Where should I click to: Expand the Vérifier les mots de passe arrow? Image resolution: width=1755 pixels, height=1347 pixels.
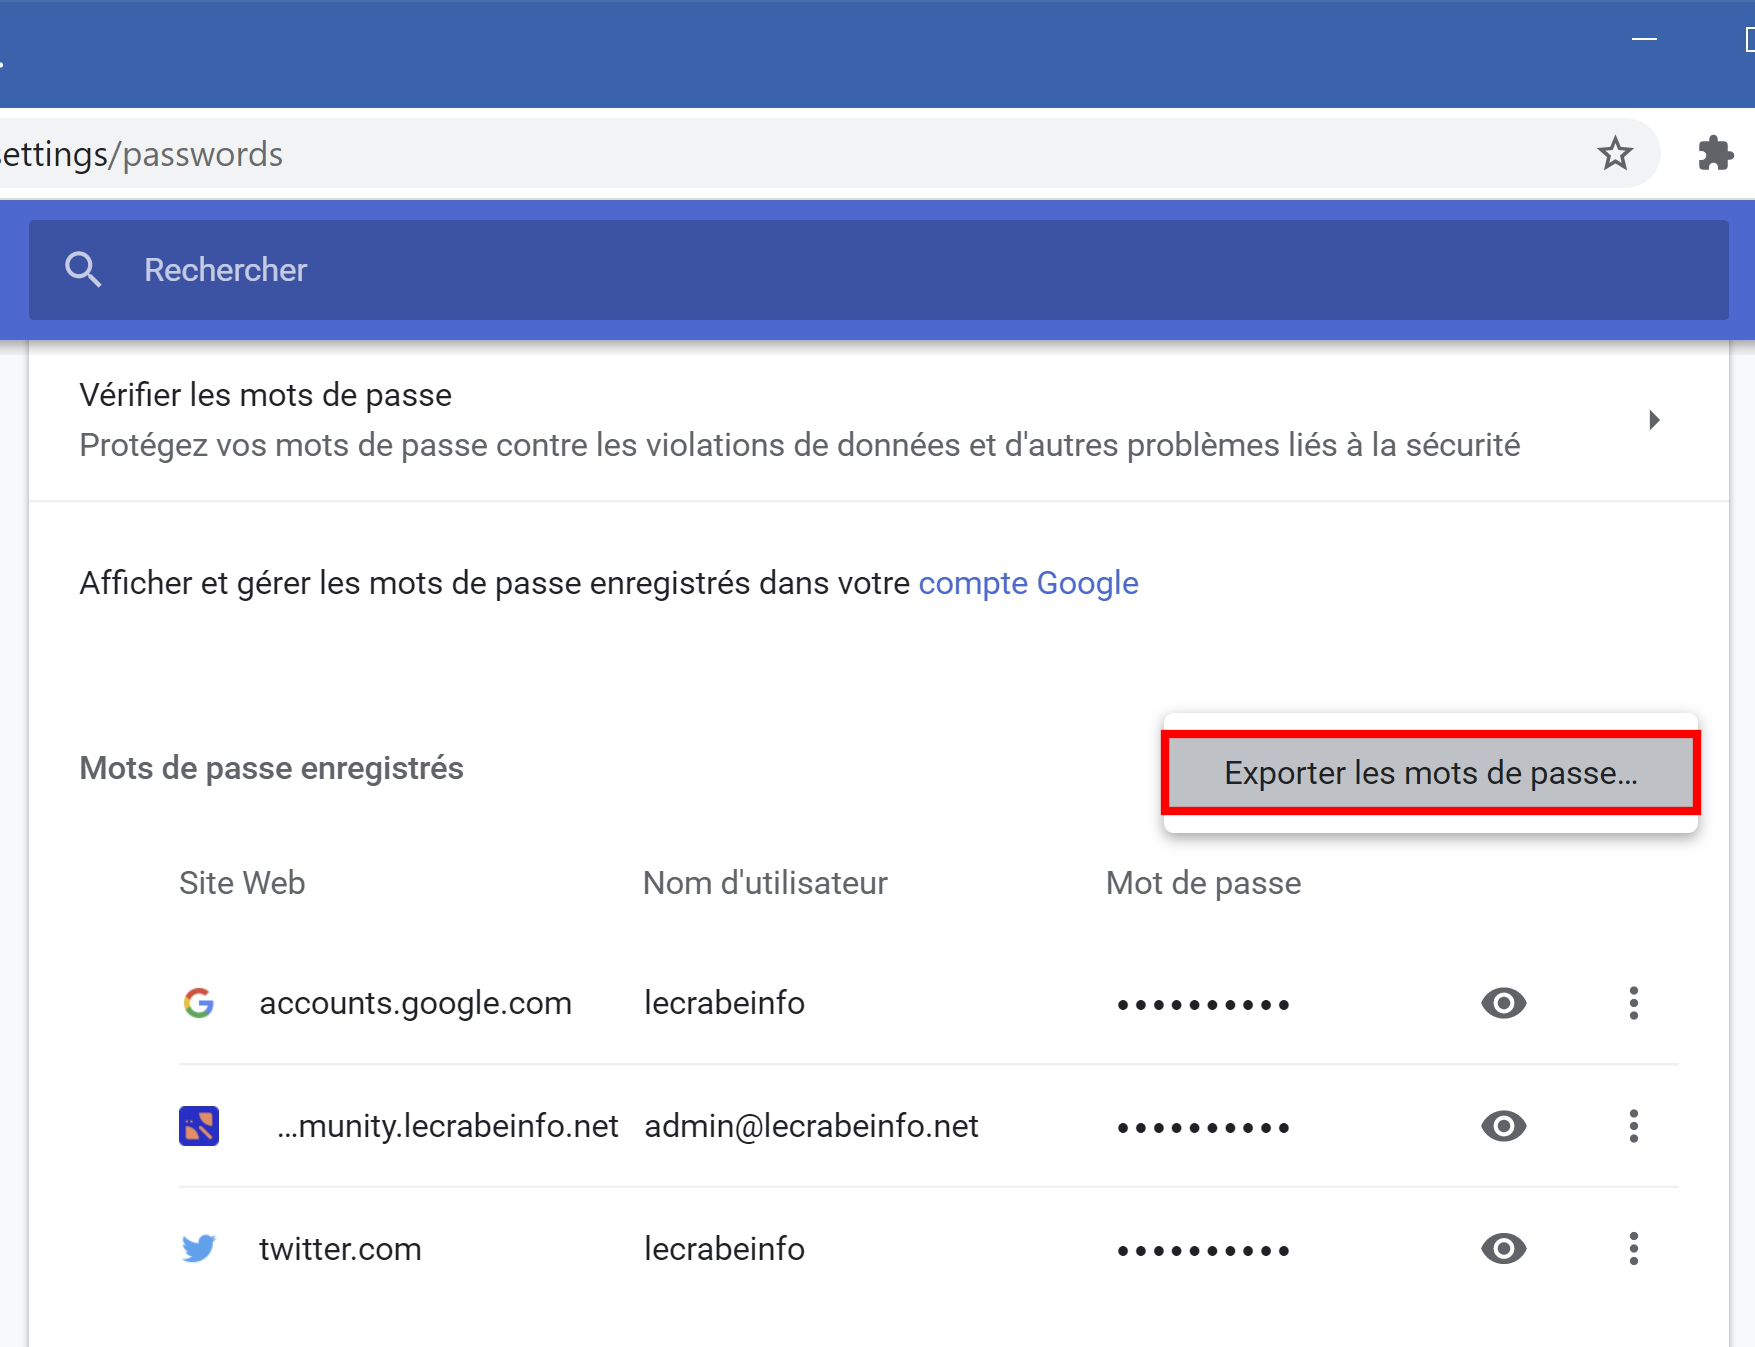pyautogui.click(x=1654, y=420)
